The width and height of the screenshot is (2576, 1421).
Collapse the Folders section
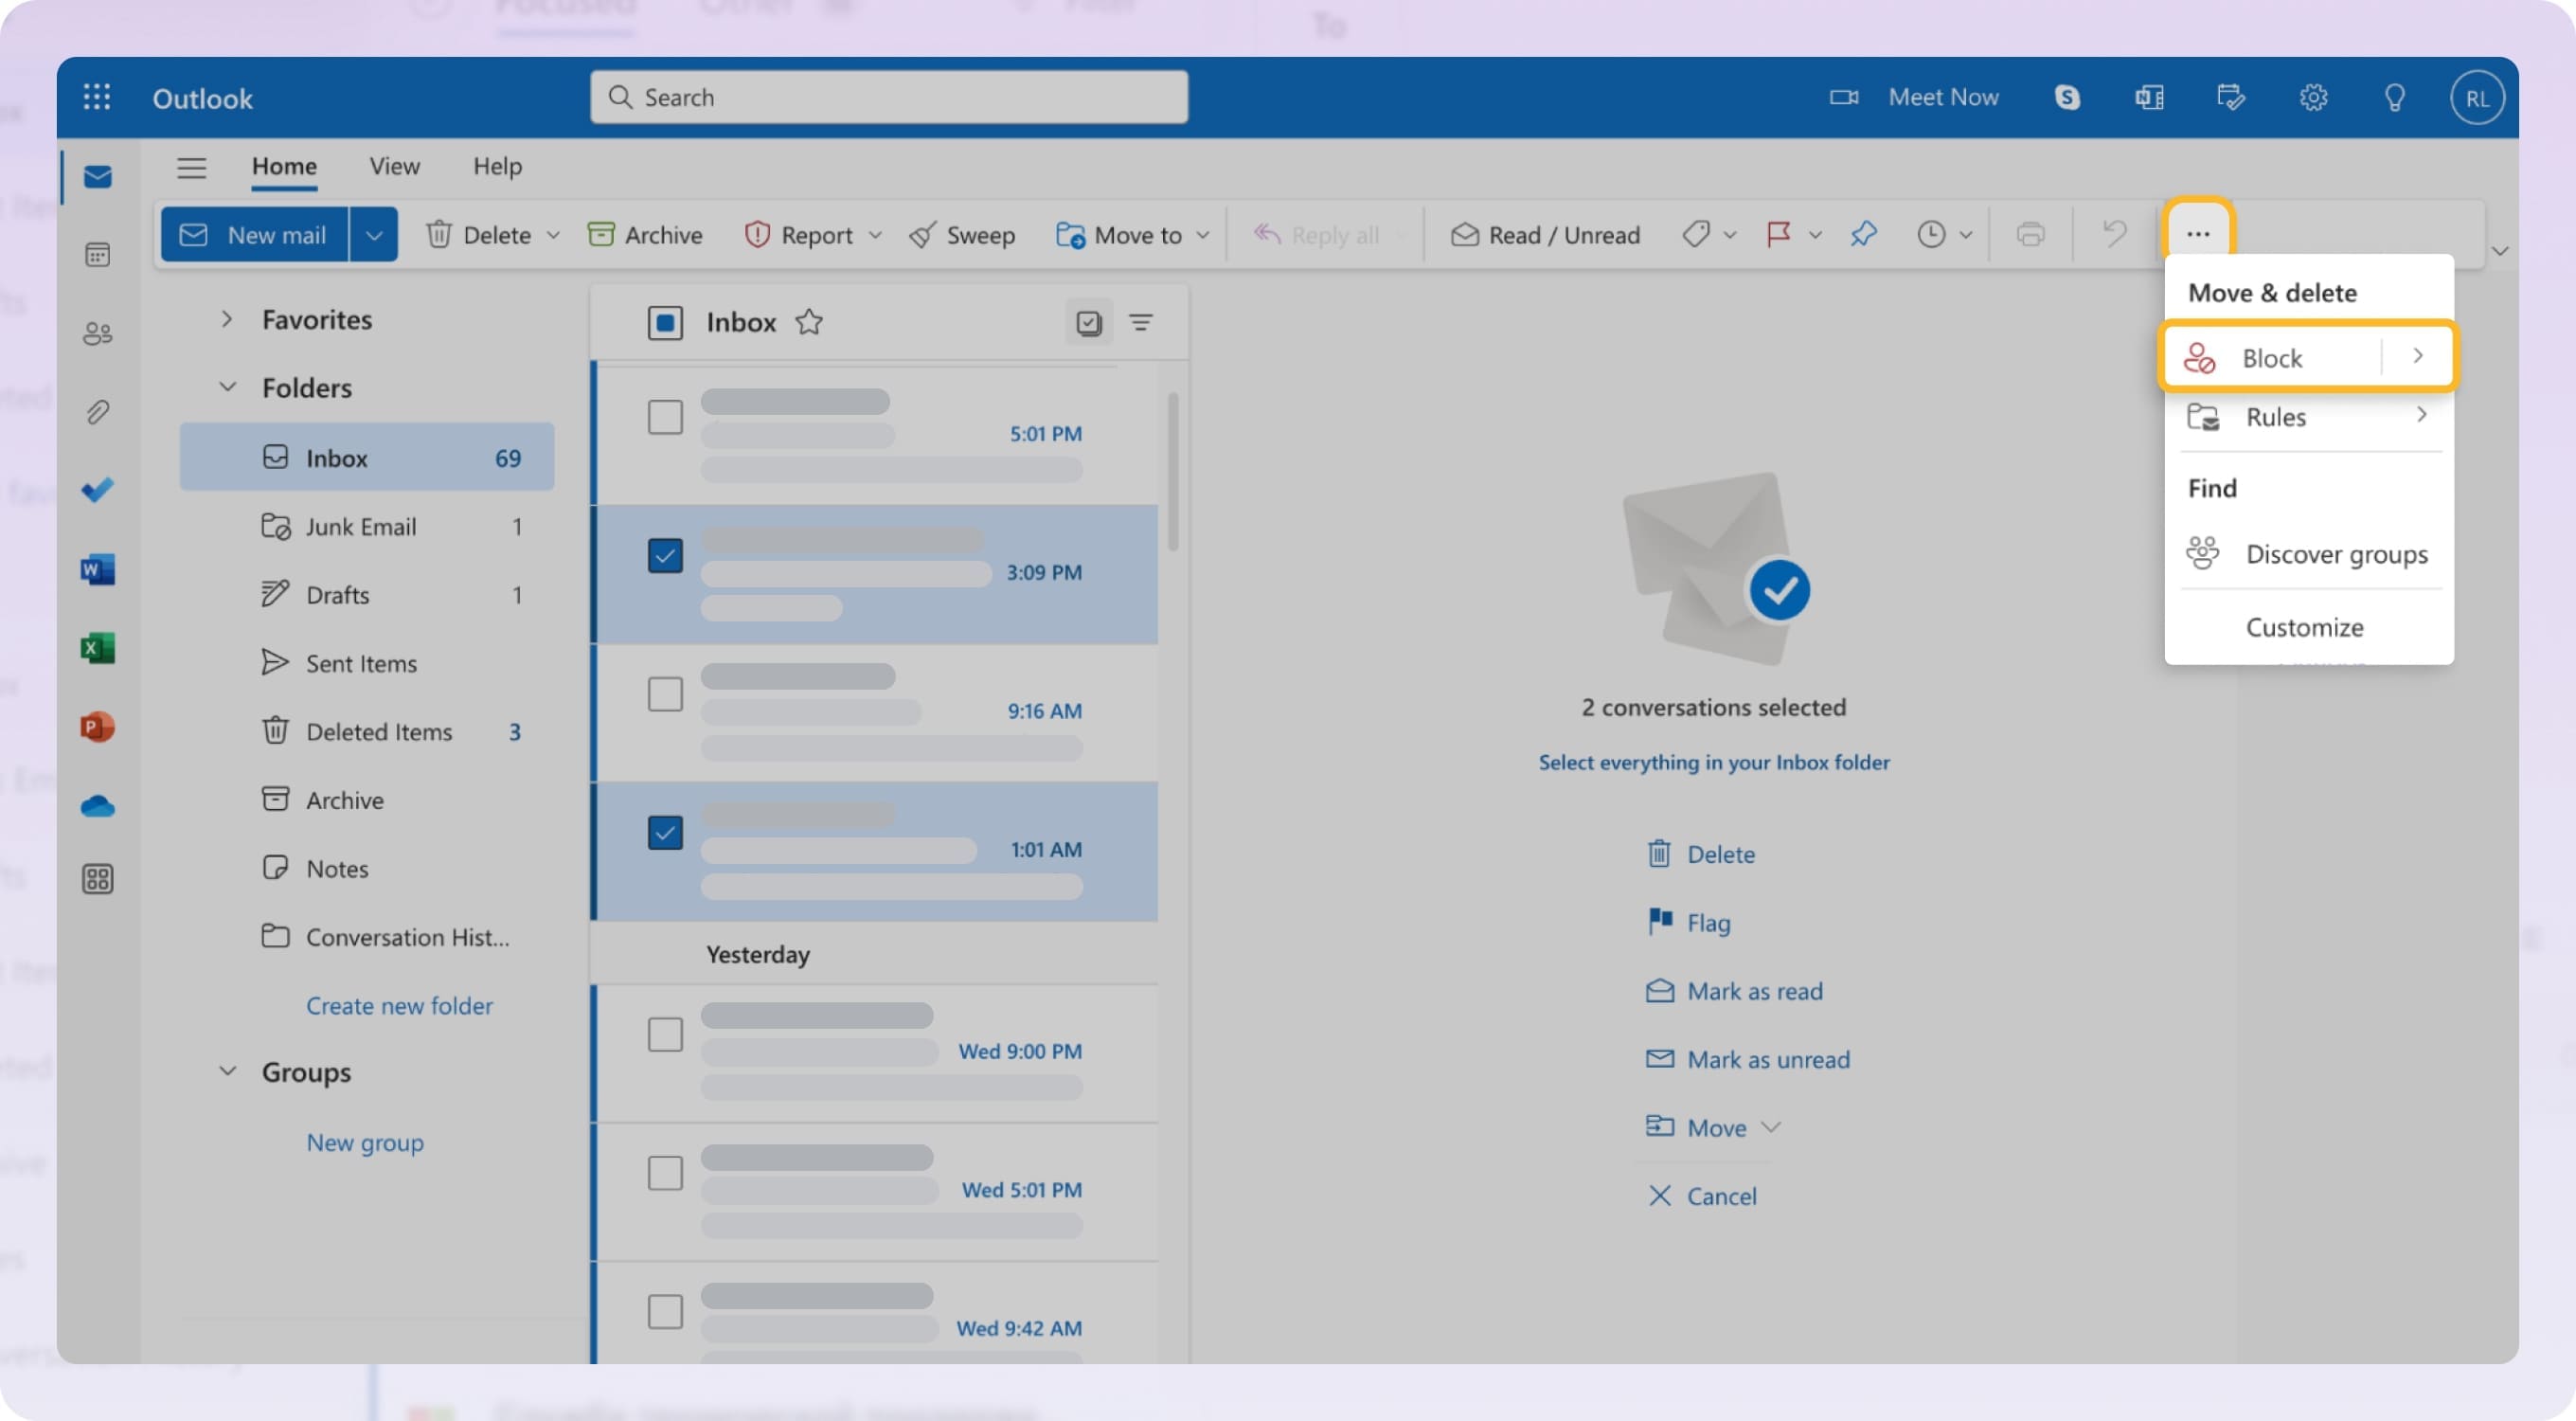(227, 387)
